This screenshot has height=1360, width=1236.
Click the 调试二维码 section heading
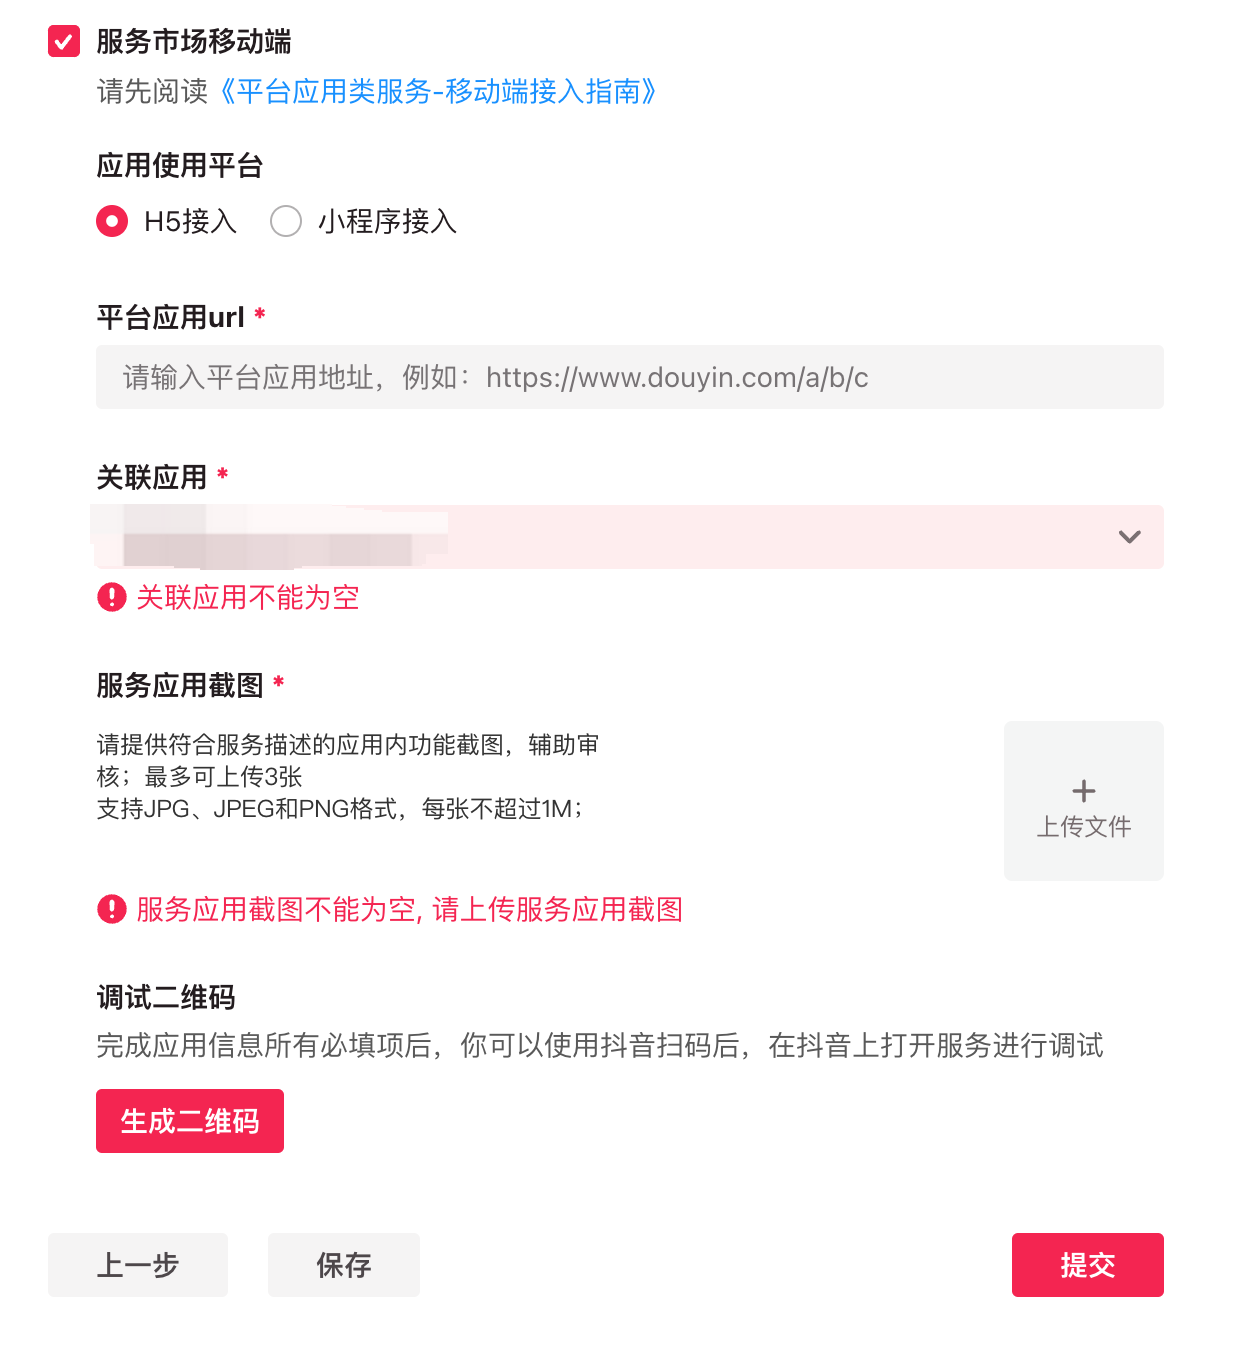coord(166,997)
